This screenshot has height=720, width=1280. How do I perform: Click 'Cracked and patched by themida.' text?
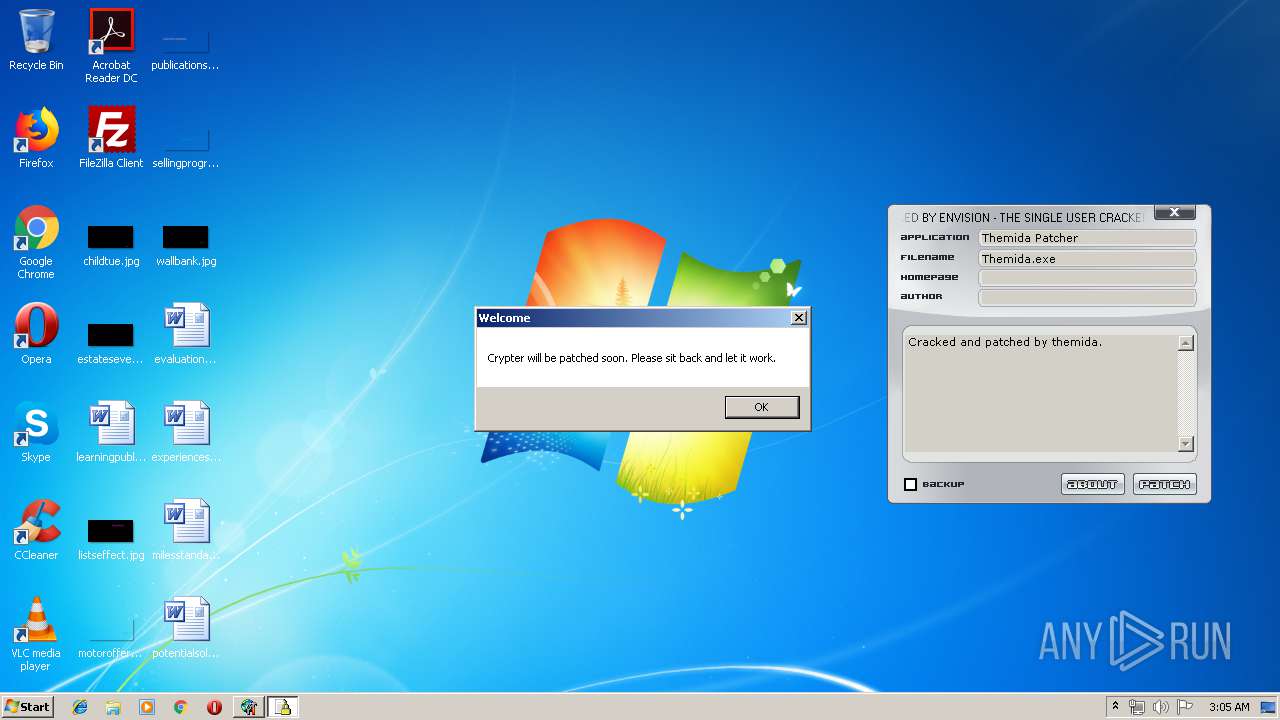(x=1005, y=342)
